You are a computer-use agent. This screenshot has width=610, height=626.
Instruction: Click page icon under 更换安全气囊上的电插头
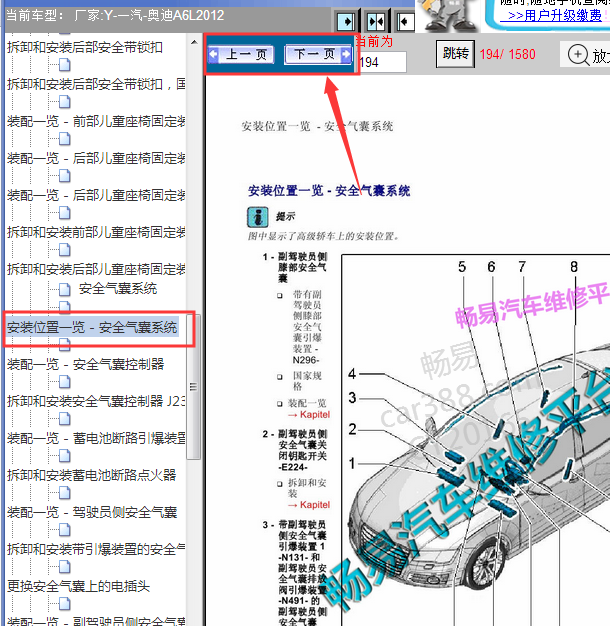65,604
